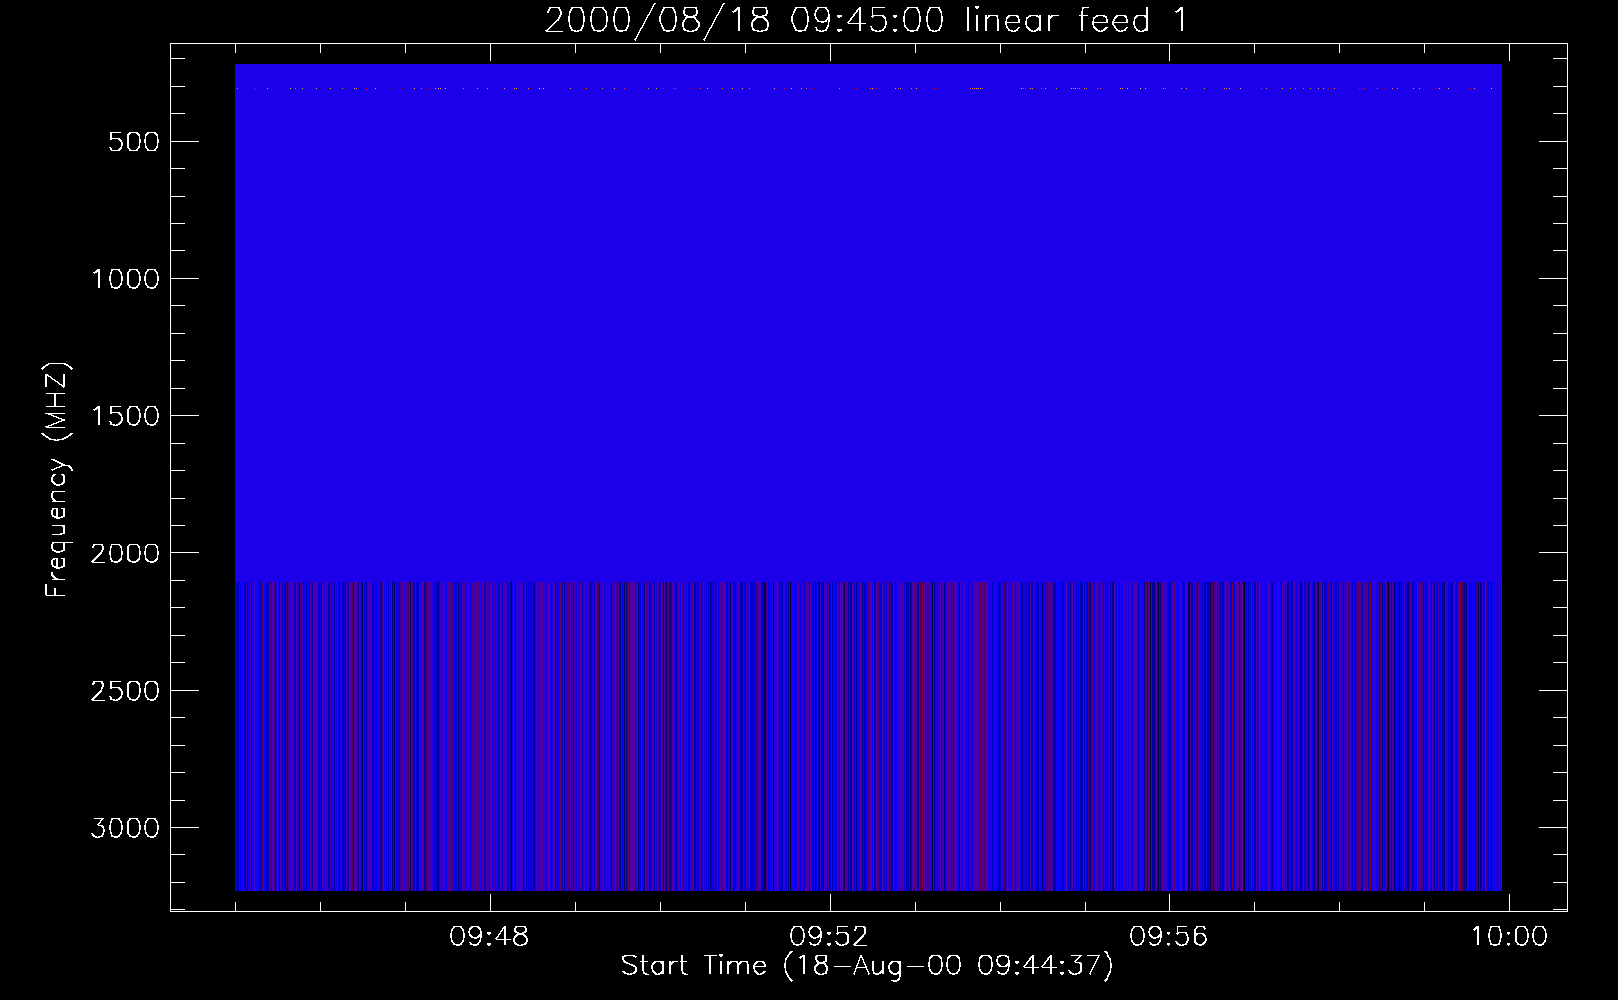Click the 3000 frequency tick label
Screen dimensions: 1618x1000
click(125, 828)
